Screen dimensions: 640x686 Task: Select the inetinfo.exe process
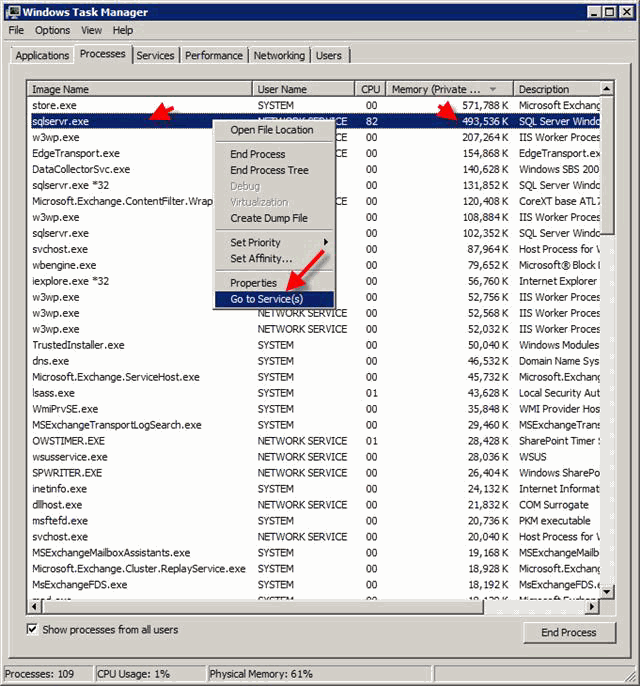click(x=314, y=489)
